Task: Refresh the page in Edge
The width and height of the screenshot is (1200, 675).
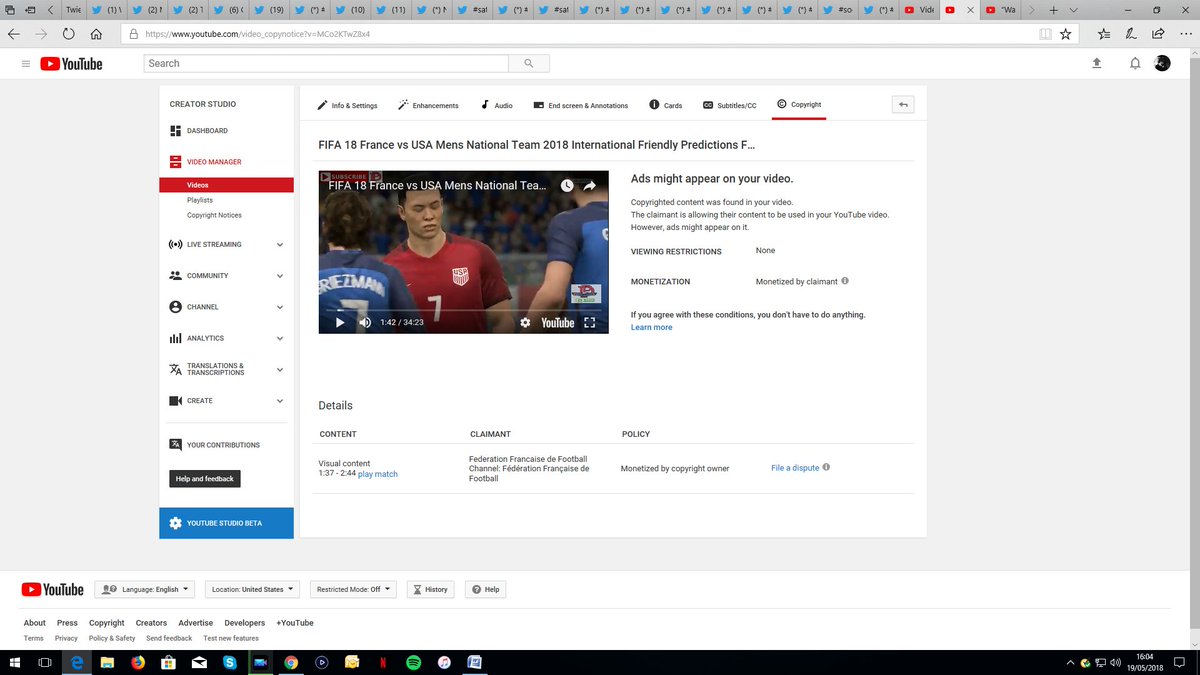Action: [x=69, y=33]
